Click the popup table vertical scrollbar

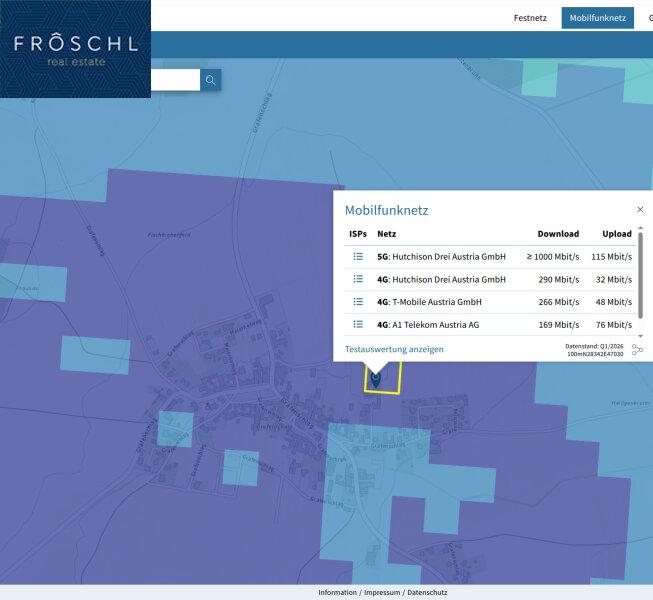click(641, 275)
